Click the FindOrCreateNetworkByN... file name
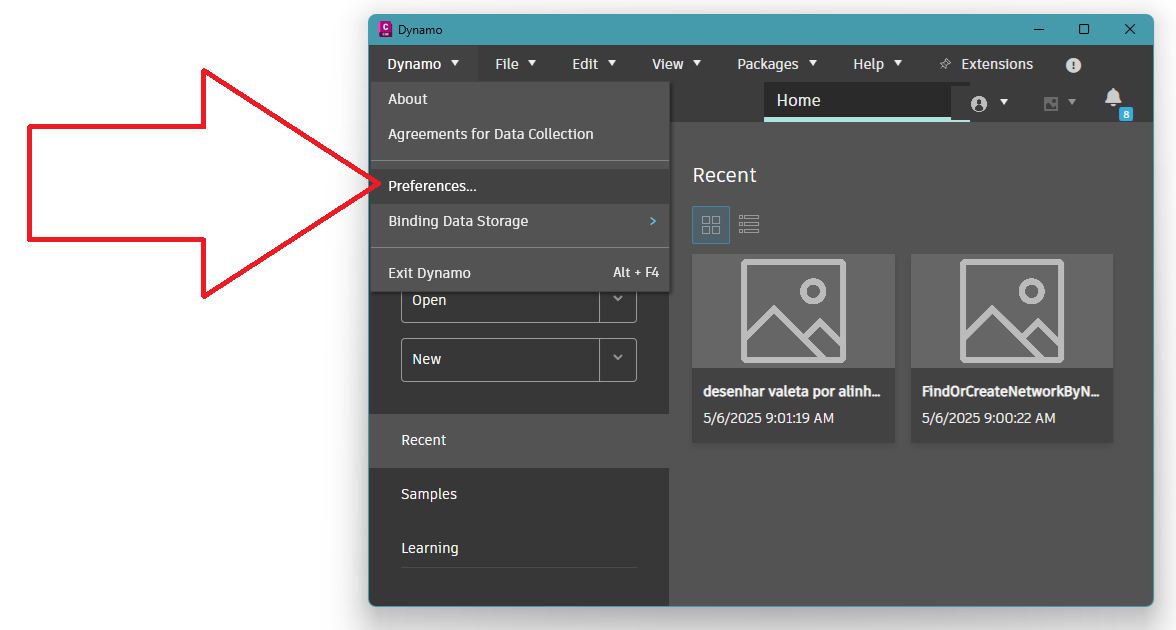Screen dimensions: 1176x630 1010,392
